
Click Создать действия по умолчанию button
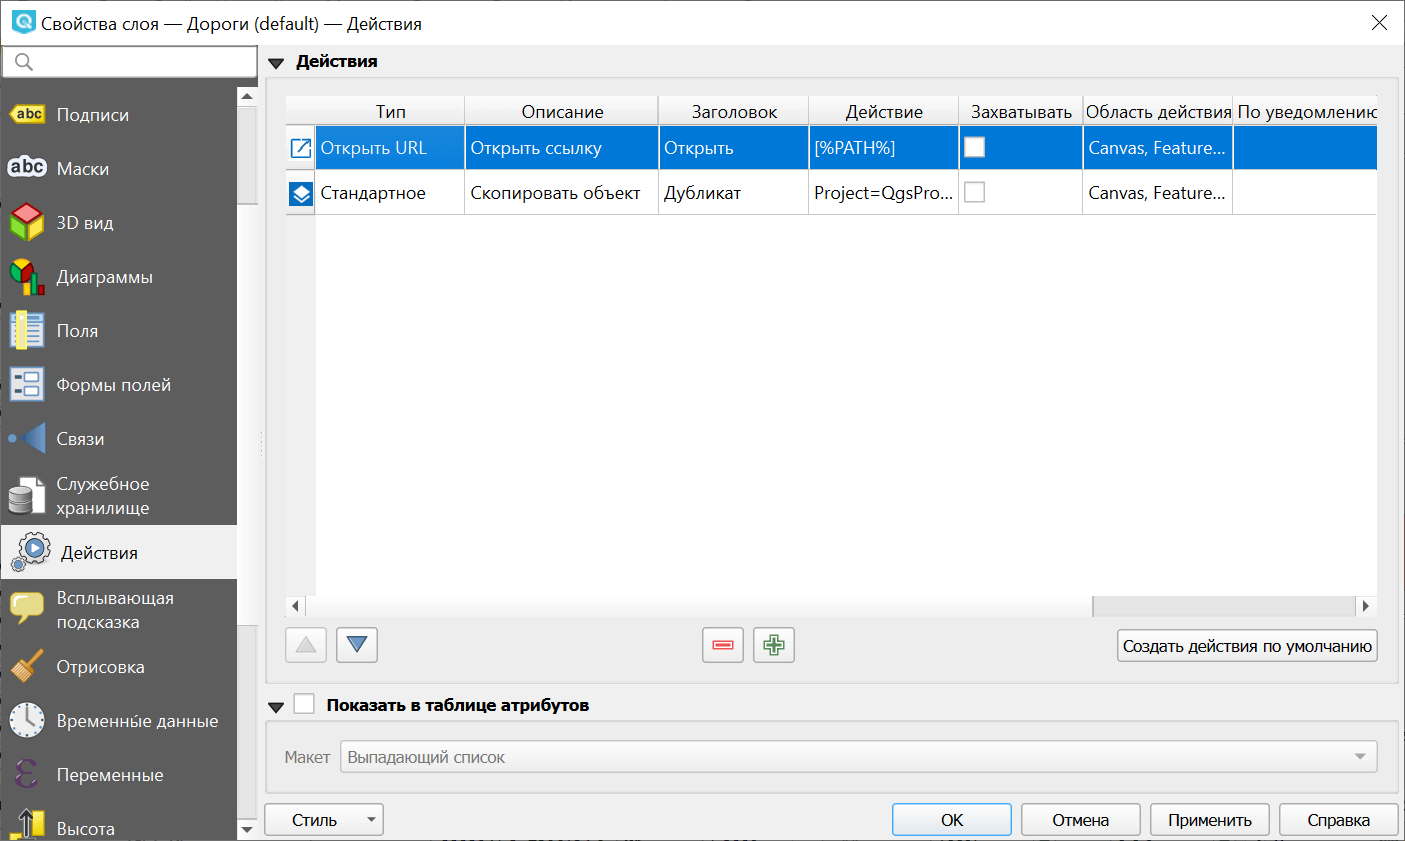[1246, 646]
